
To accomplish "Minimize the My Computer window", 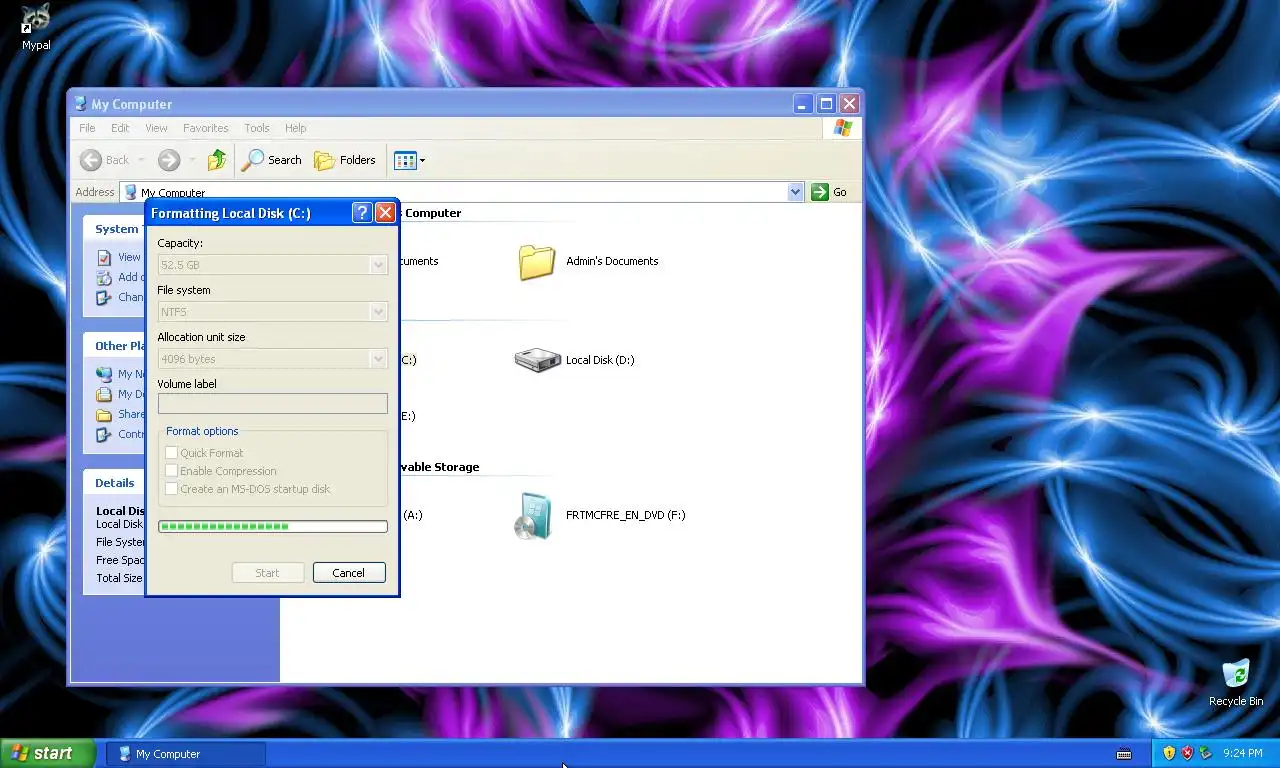I will point(803,104).
